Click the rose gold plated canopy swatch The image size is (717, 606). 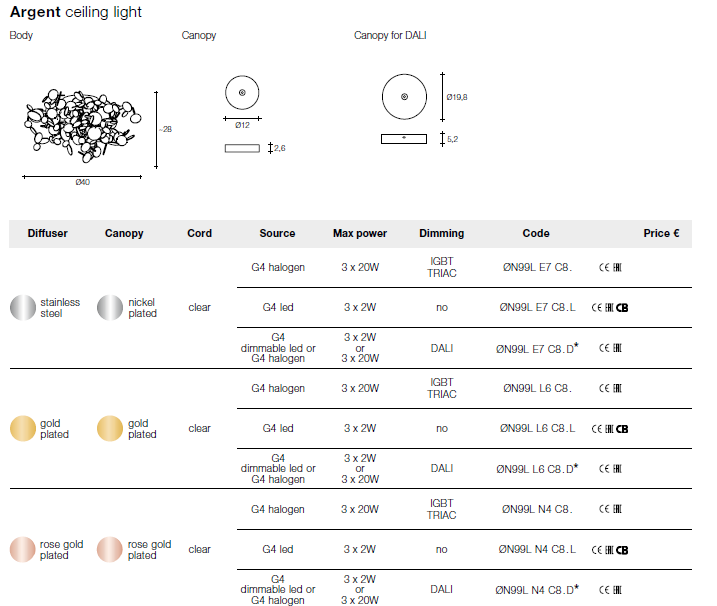click(110, 549)
